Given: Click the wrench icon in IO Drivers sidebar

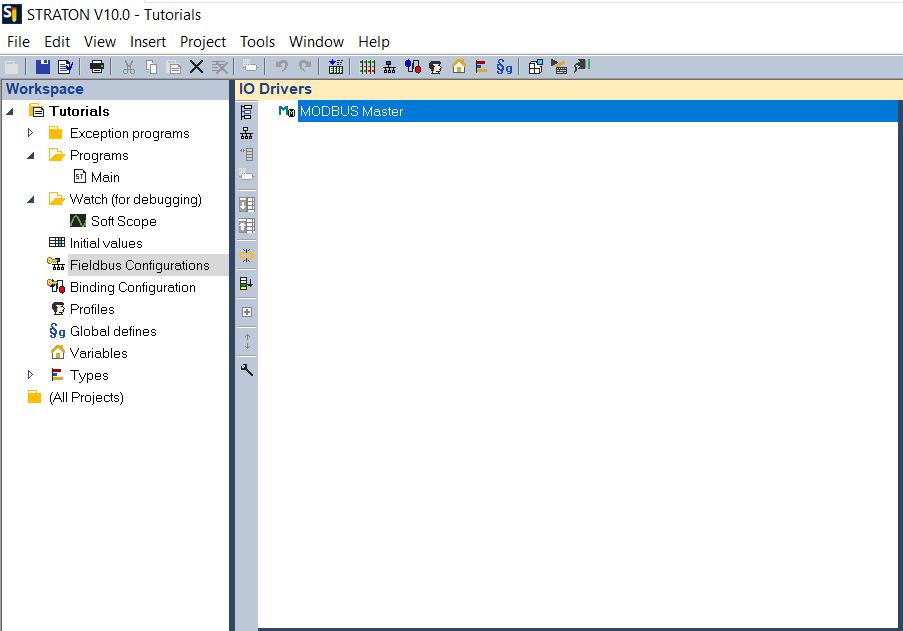Looking at the screenshot, I should click(x=247, y=370).
